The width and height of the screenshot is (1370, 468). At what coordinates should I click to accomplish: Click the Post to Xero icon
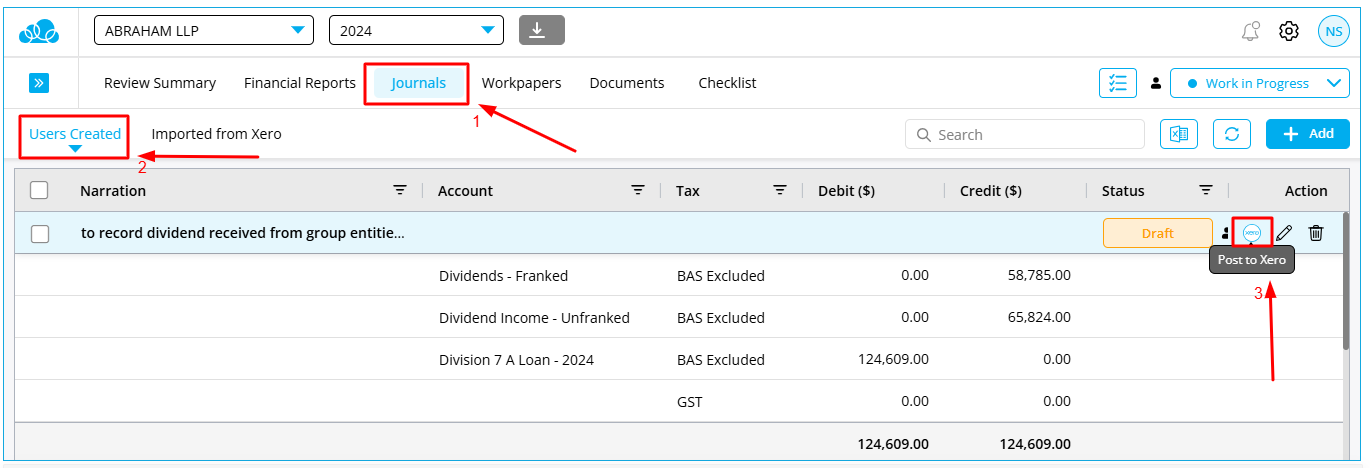(1251, 233)
